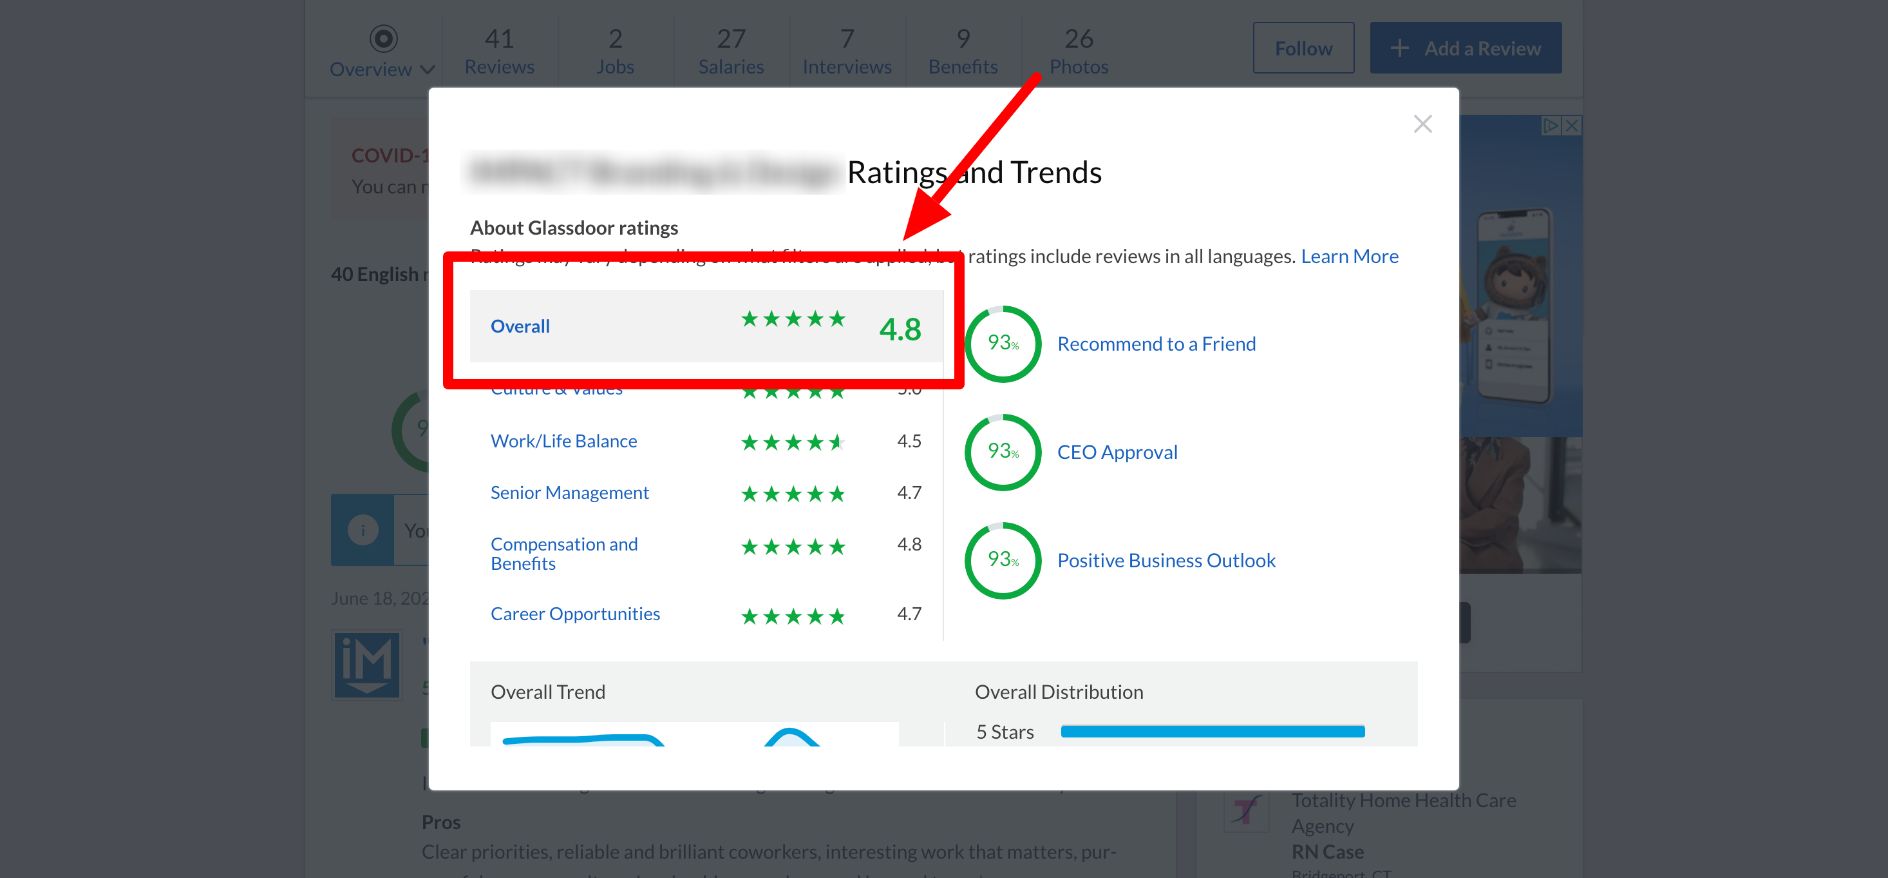Click the AdChoices icon on ad
Image resolution: width=1888 pixels, height=878 pixels.
1551,125
